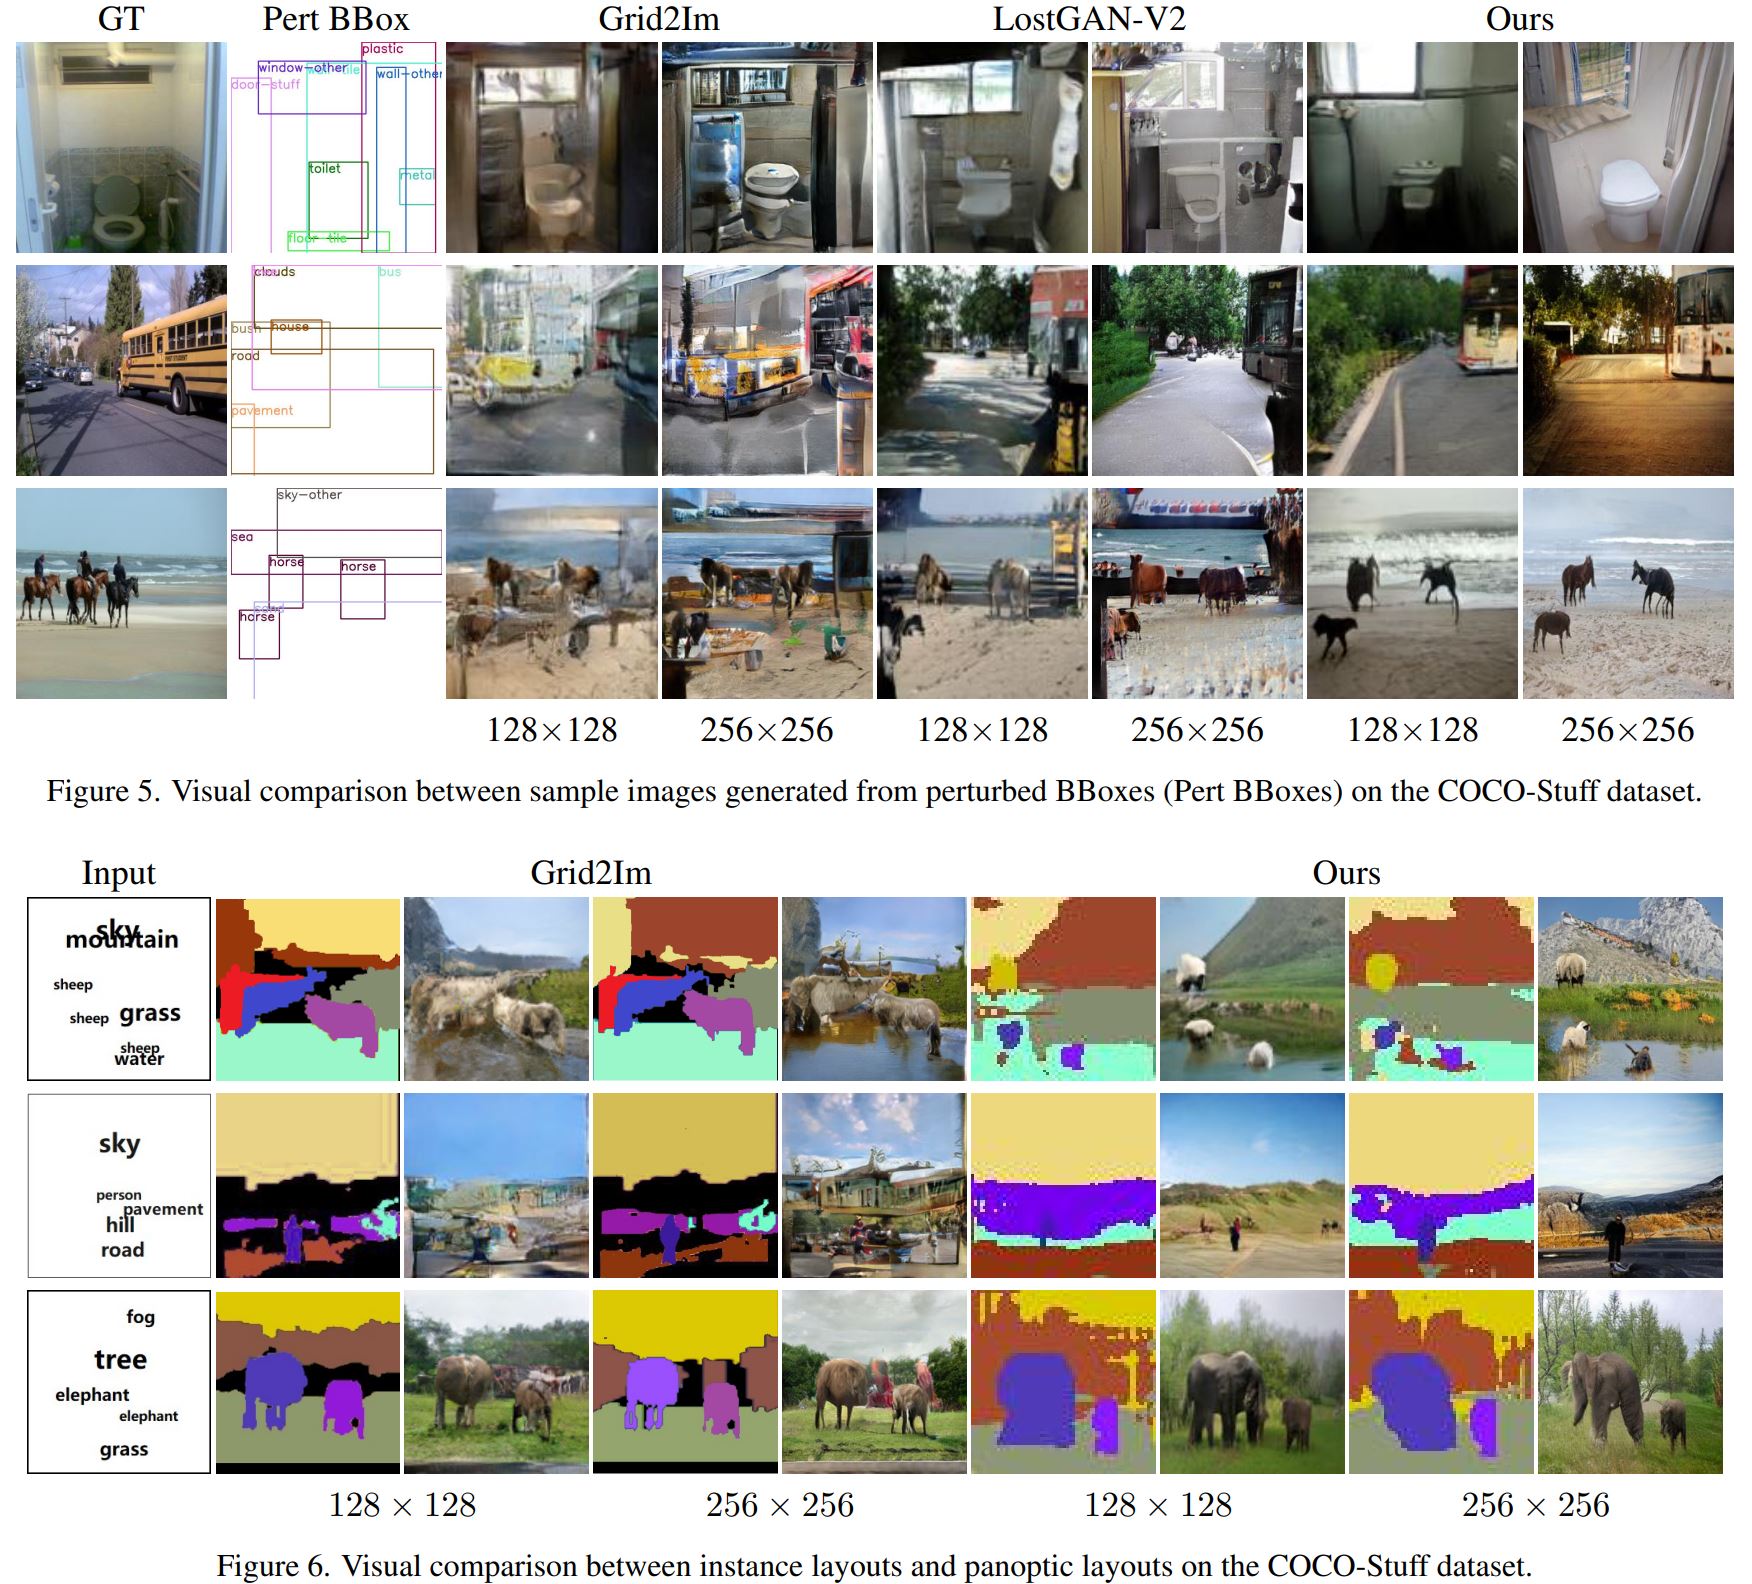Select the 'Ours' header in Figure 5

pyautogui.click(x=1520, y=19)
